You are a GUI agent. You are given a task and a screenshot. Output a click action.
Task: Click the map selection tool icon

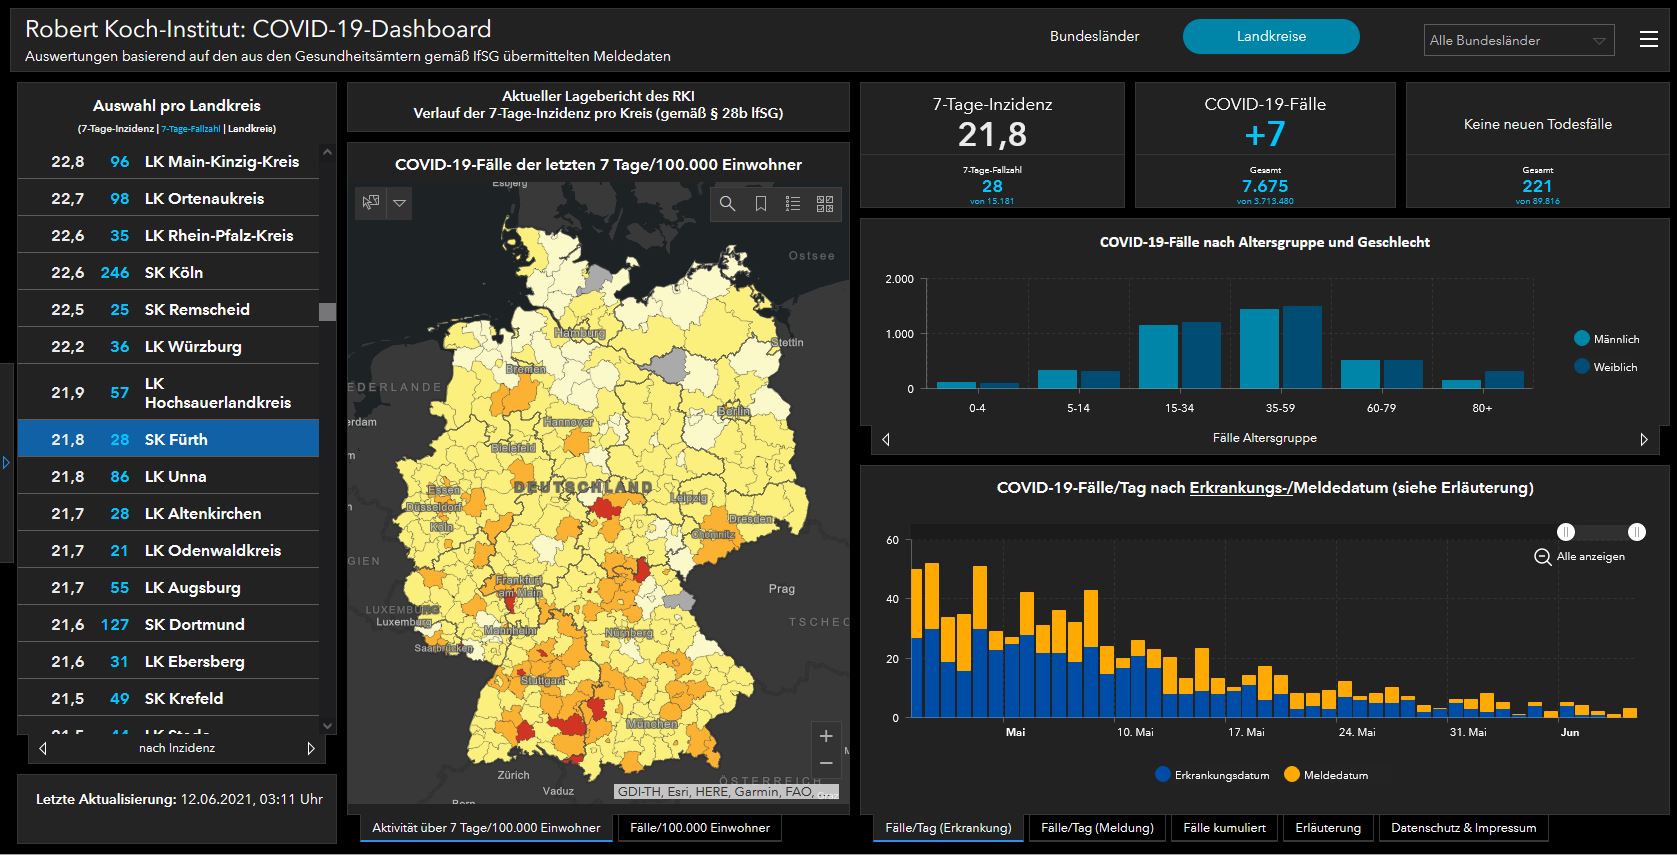point(371,203)
